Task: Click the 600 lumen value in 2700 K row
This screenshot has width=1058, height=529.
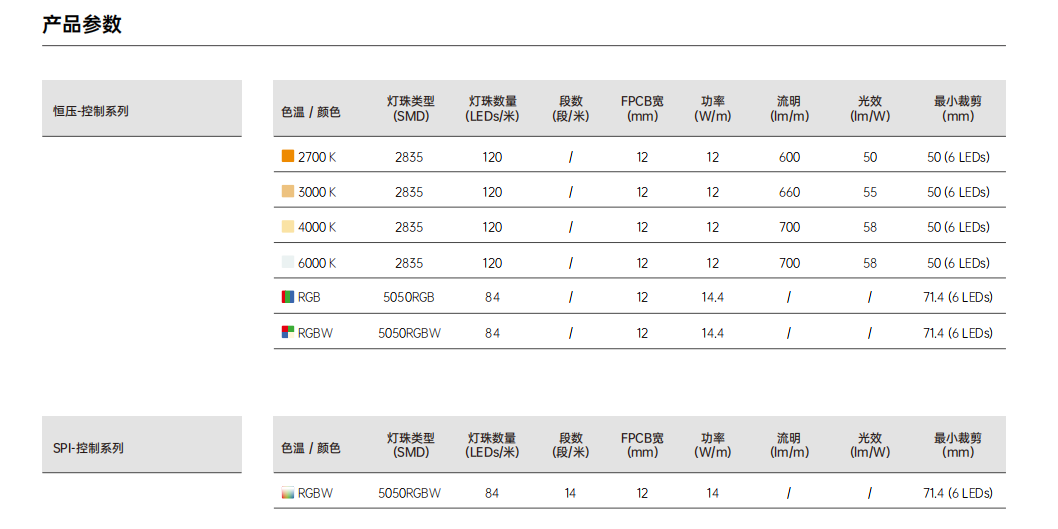Action: click(789, 157)
